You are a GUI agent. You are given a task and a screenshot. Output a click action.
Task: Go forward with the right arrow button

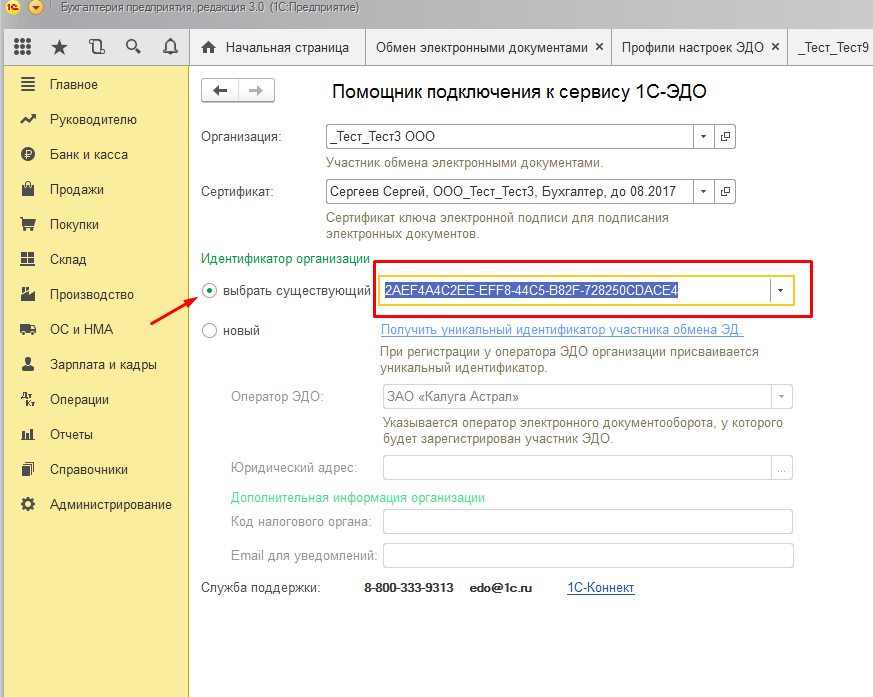(256, 91)
